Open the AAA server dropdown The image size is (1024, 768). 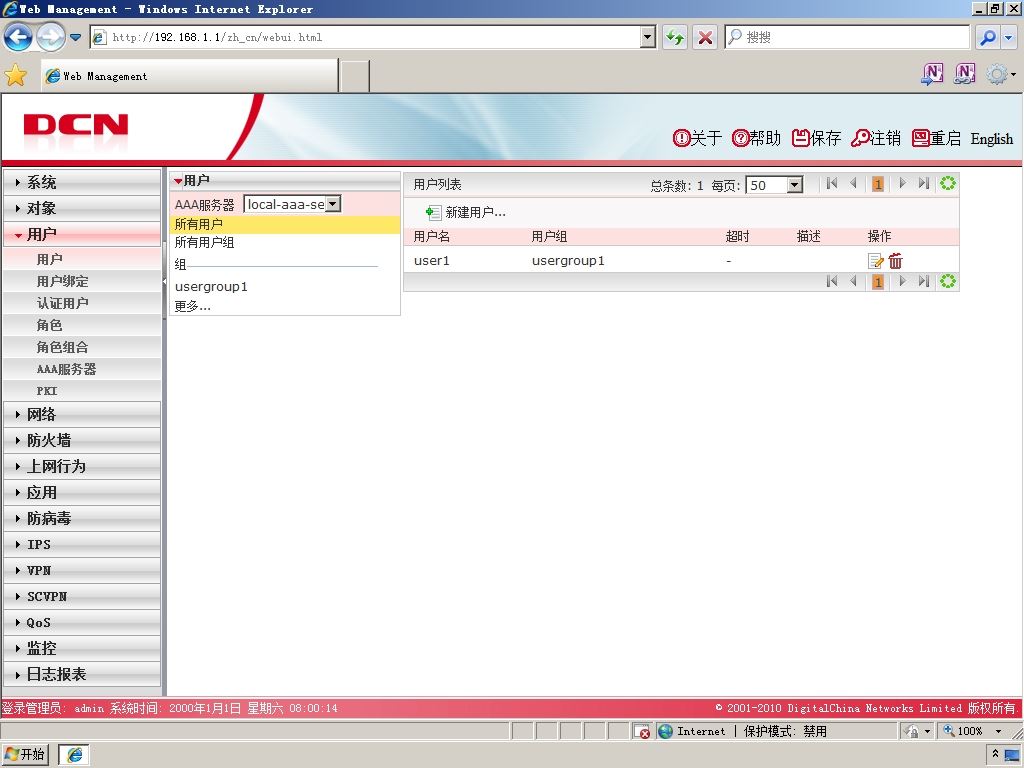333,204
